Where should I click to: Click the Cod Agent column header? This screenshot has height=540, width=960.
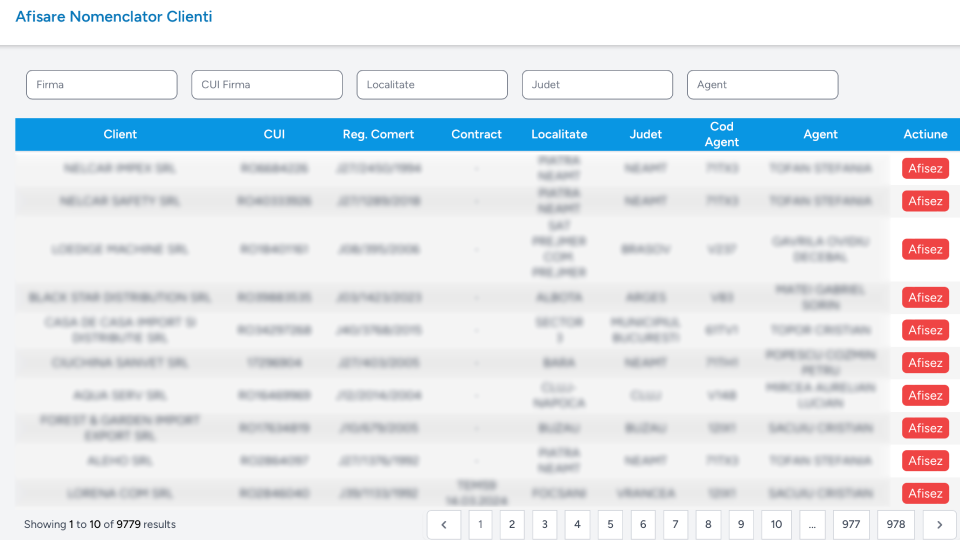pyautogui.click(x=722, y=134)
